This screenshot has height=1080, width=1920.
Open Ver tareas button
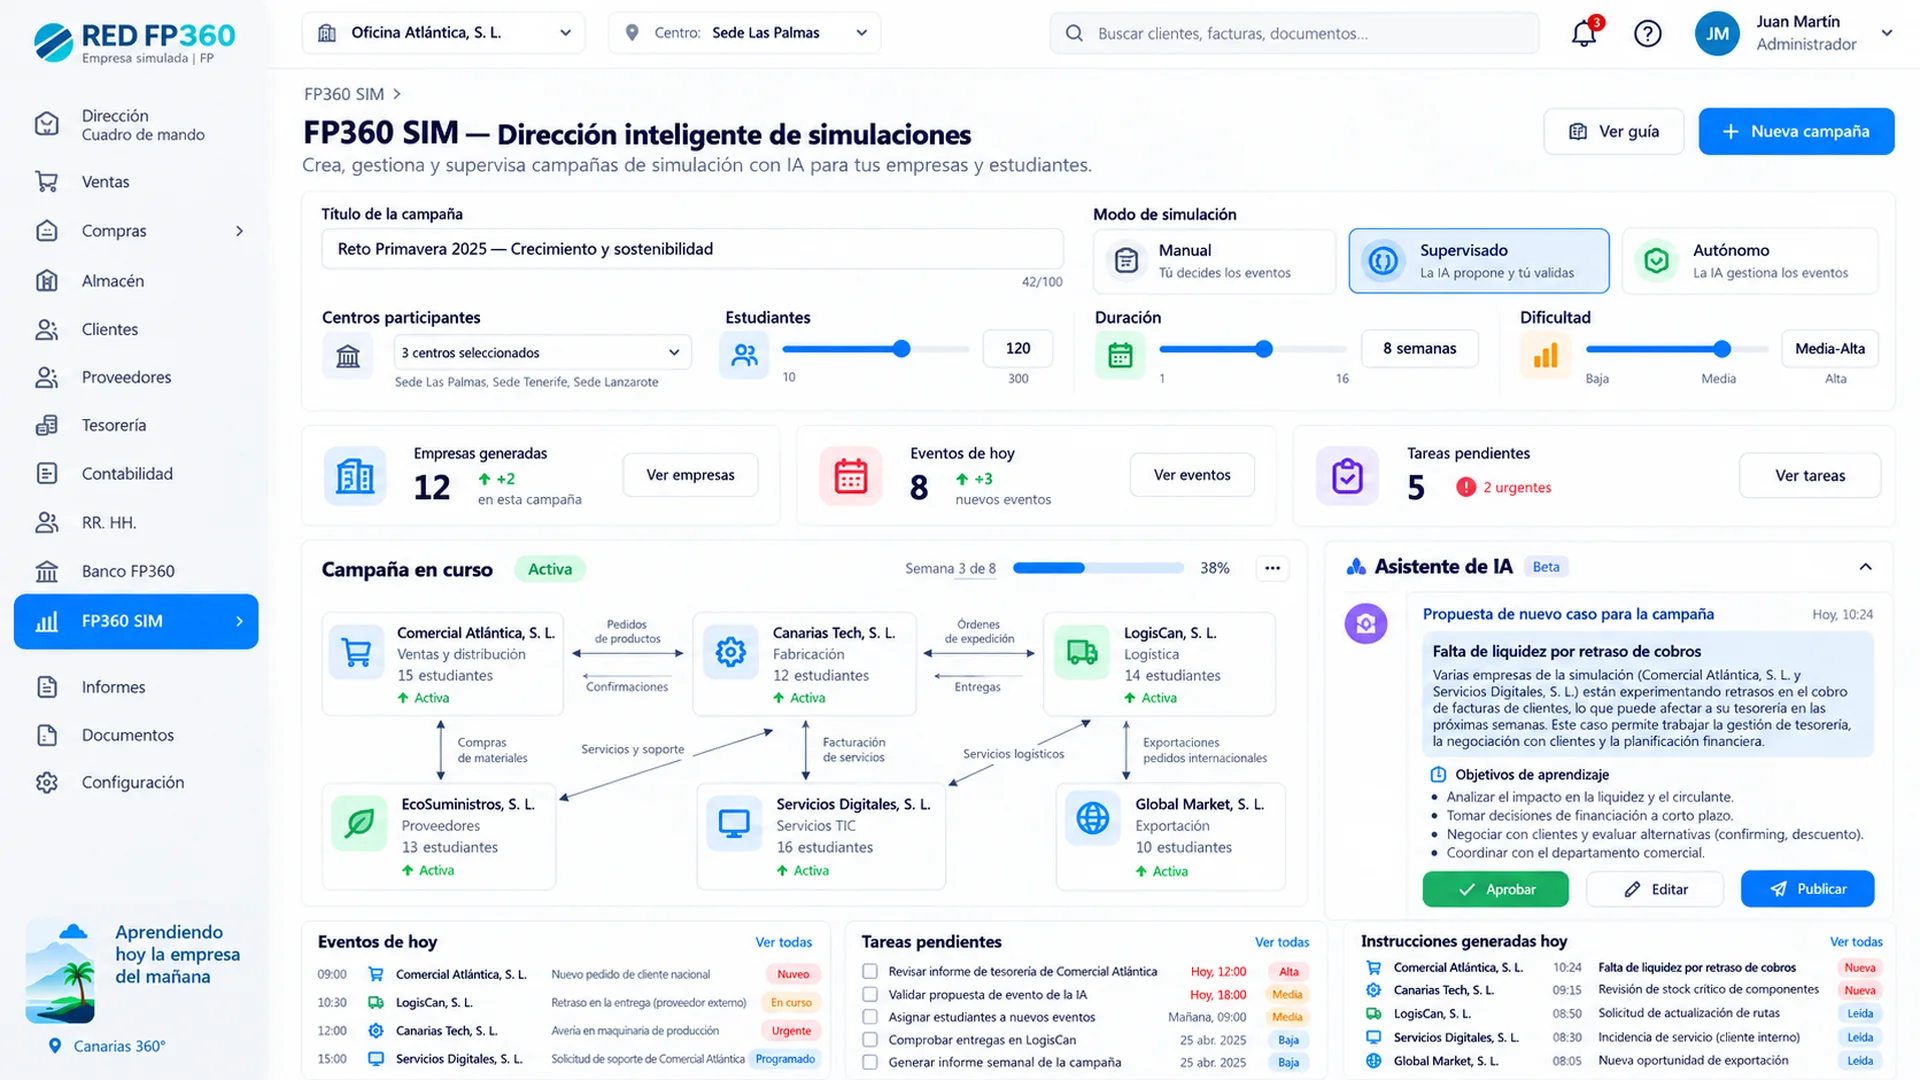[x=1810, y=475]
